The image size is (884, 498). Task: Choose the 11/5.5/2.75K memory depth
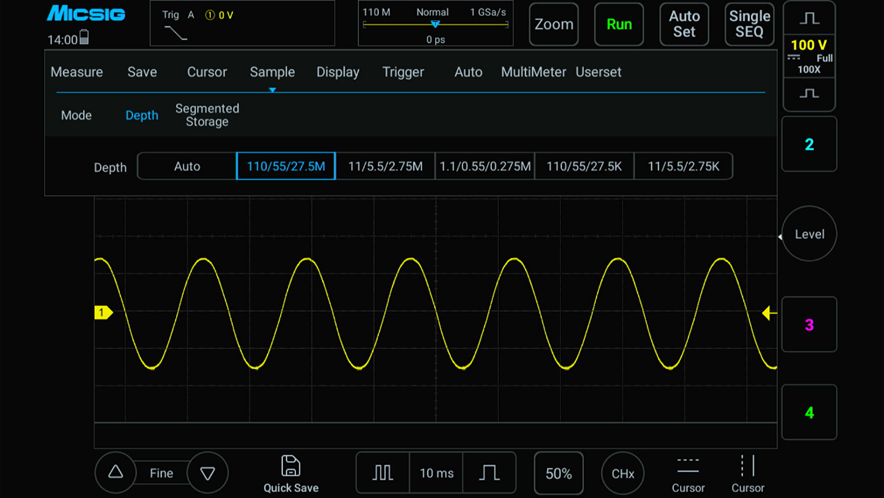(x=683, y=166)
